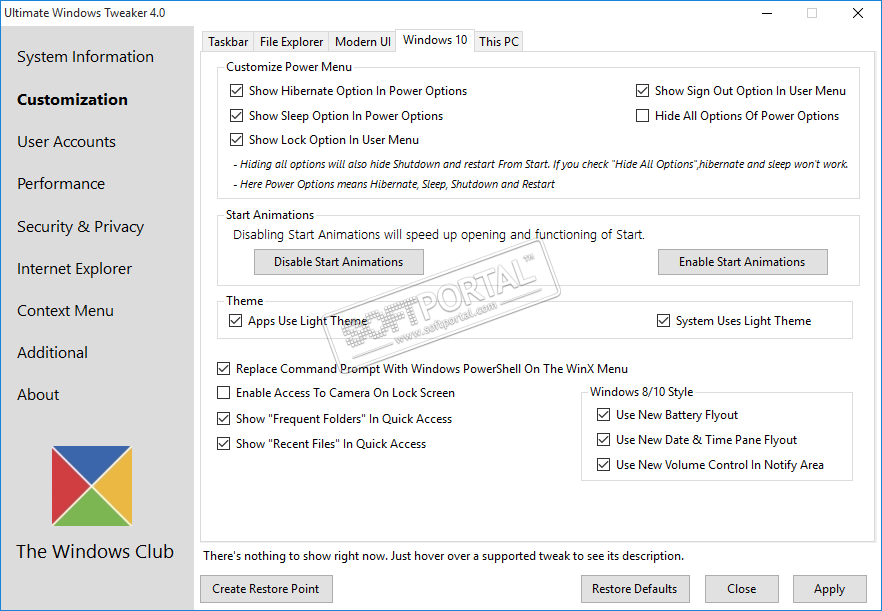Open the Performance section
The image size is (882, 611).
coord(61,184)
